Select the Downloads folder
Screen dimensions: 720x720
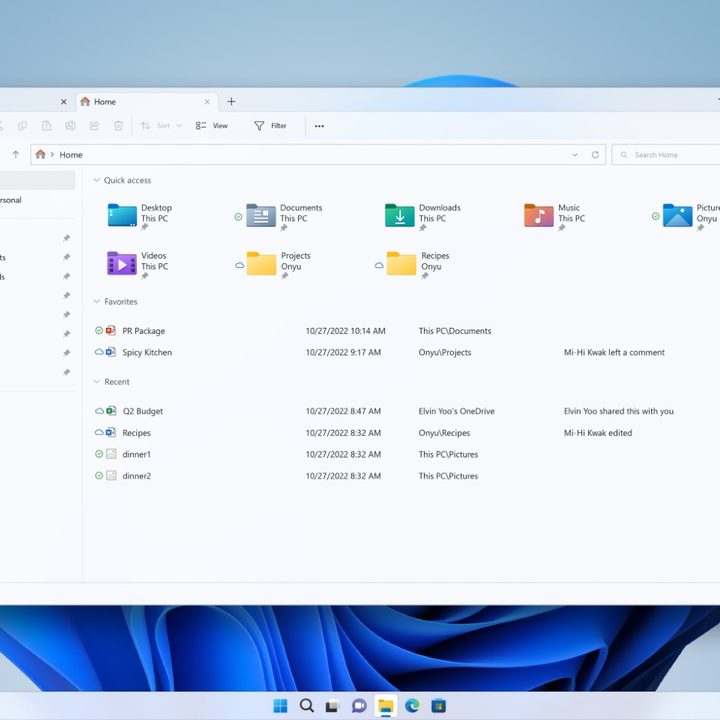tap(422, 215)
